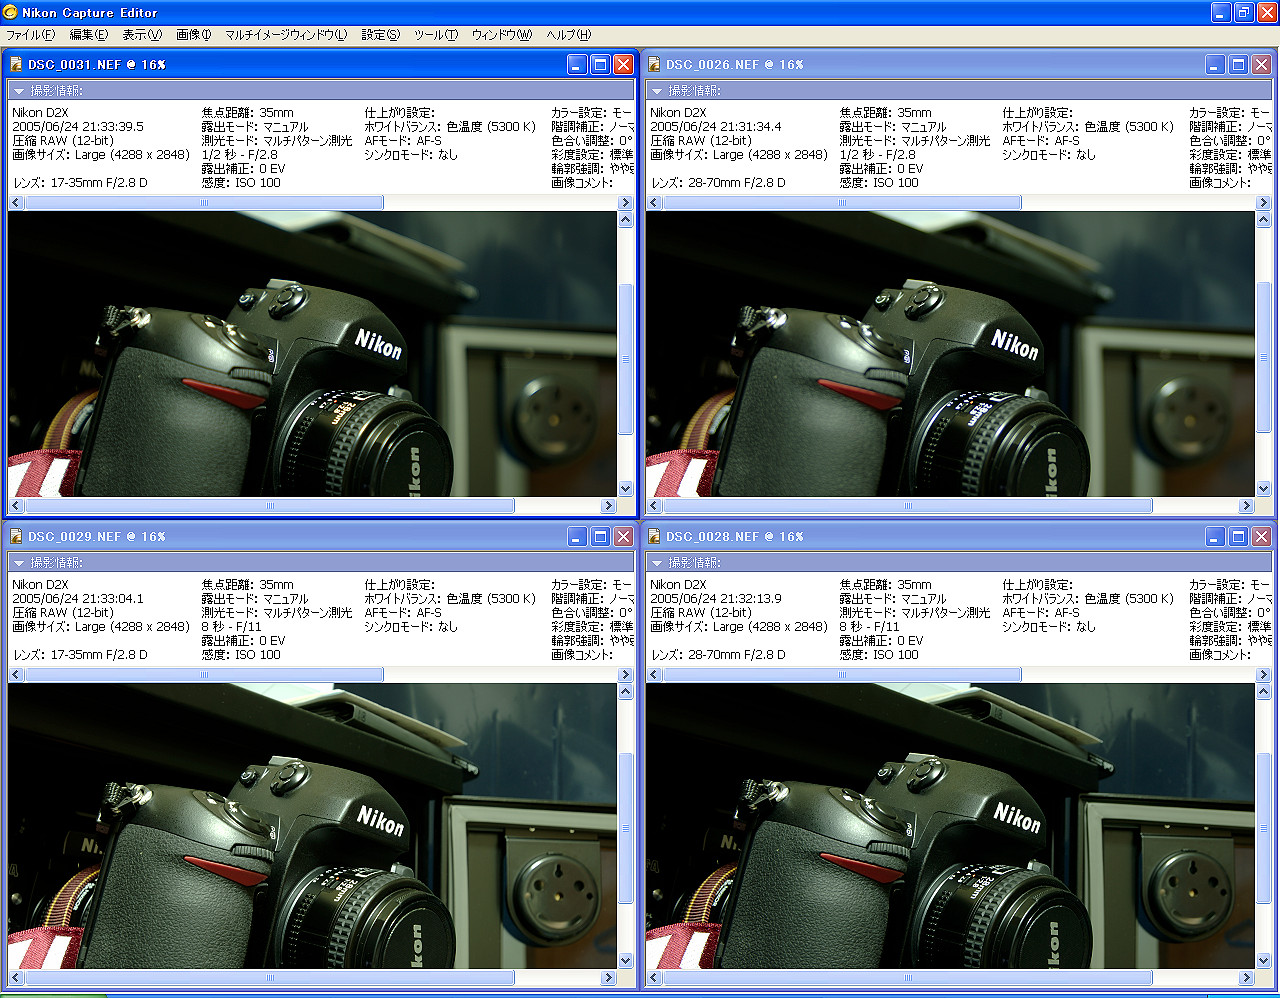Minimize the DSC_0028.NEF window
1280x998 pixels.
1215,536
